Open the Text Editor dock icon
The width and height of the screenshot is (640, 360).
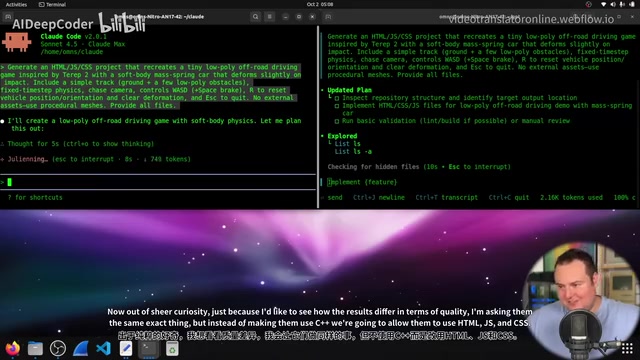pos(126,349)
